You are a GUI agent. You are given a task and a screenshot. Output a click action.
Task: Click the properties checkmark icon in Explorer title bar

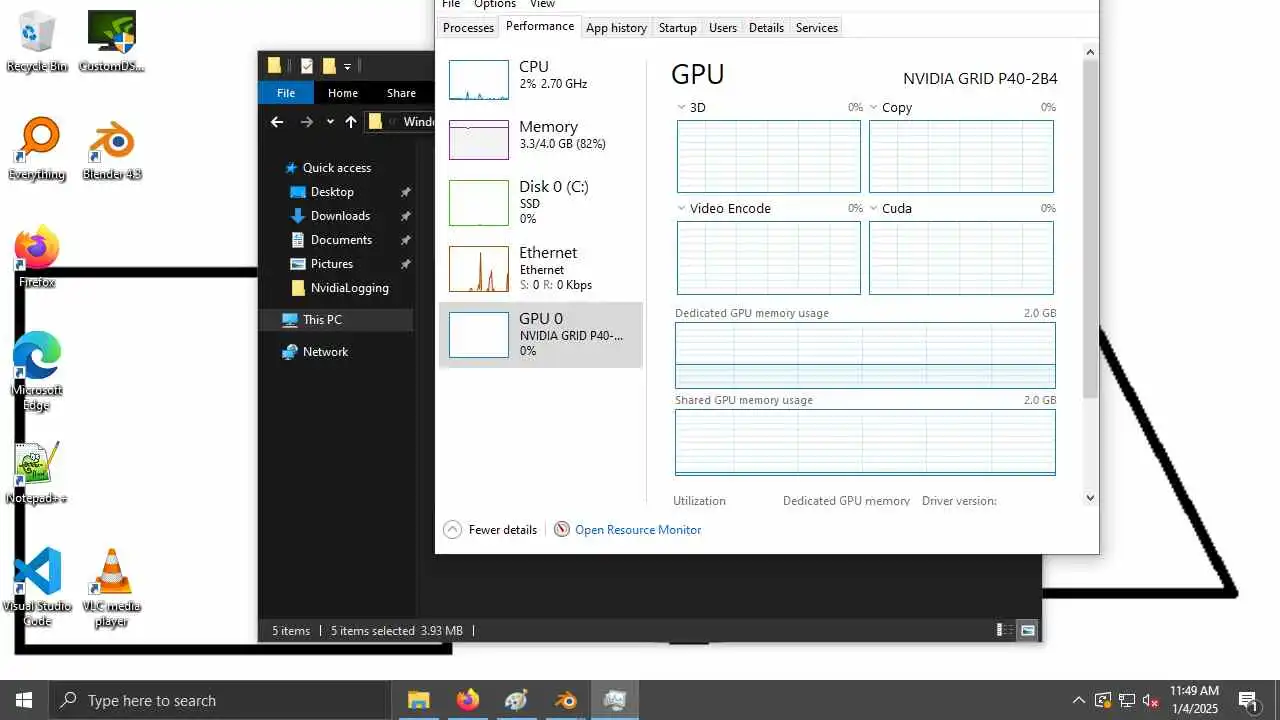(x=306, y=66)
